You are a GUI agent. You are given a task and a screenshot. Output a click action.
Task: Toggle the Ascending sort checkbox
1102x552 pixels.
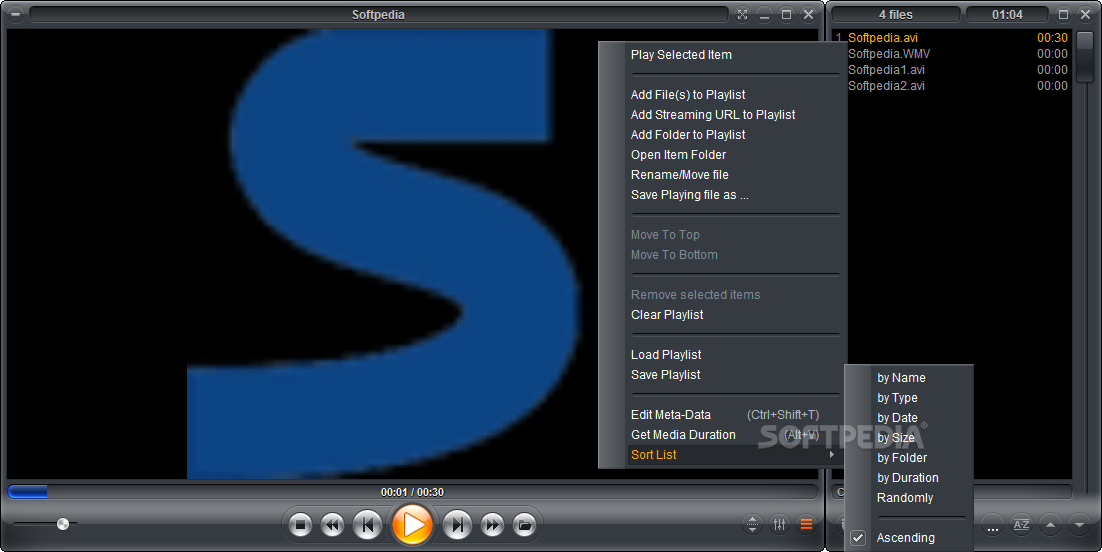click(857, 538)
